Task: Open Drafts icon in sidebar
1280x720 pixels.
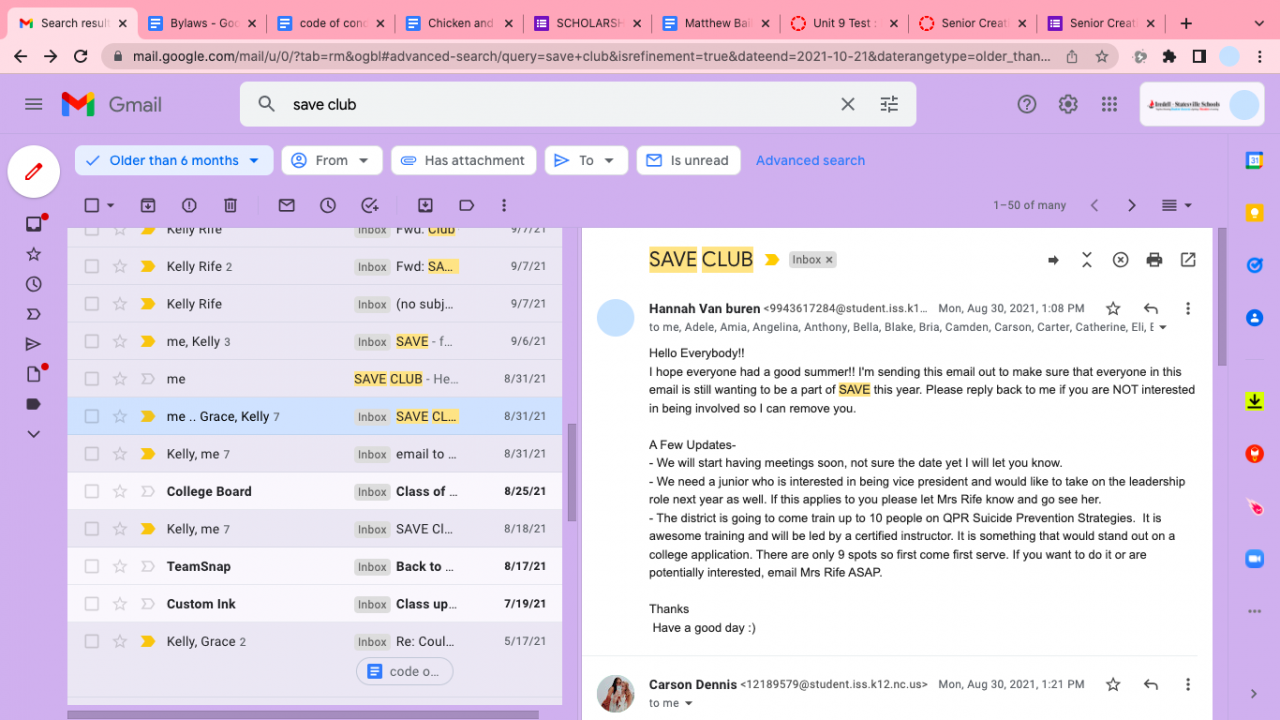Action: (x=34, y=374)
